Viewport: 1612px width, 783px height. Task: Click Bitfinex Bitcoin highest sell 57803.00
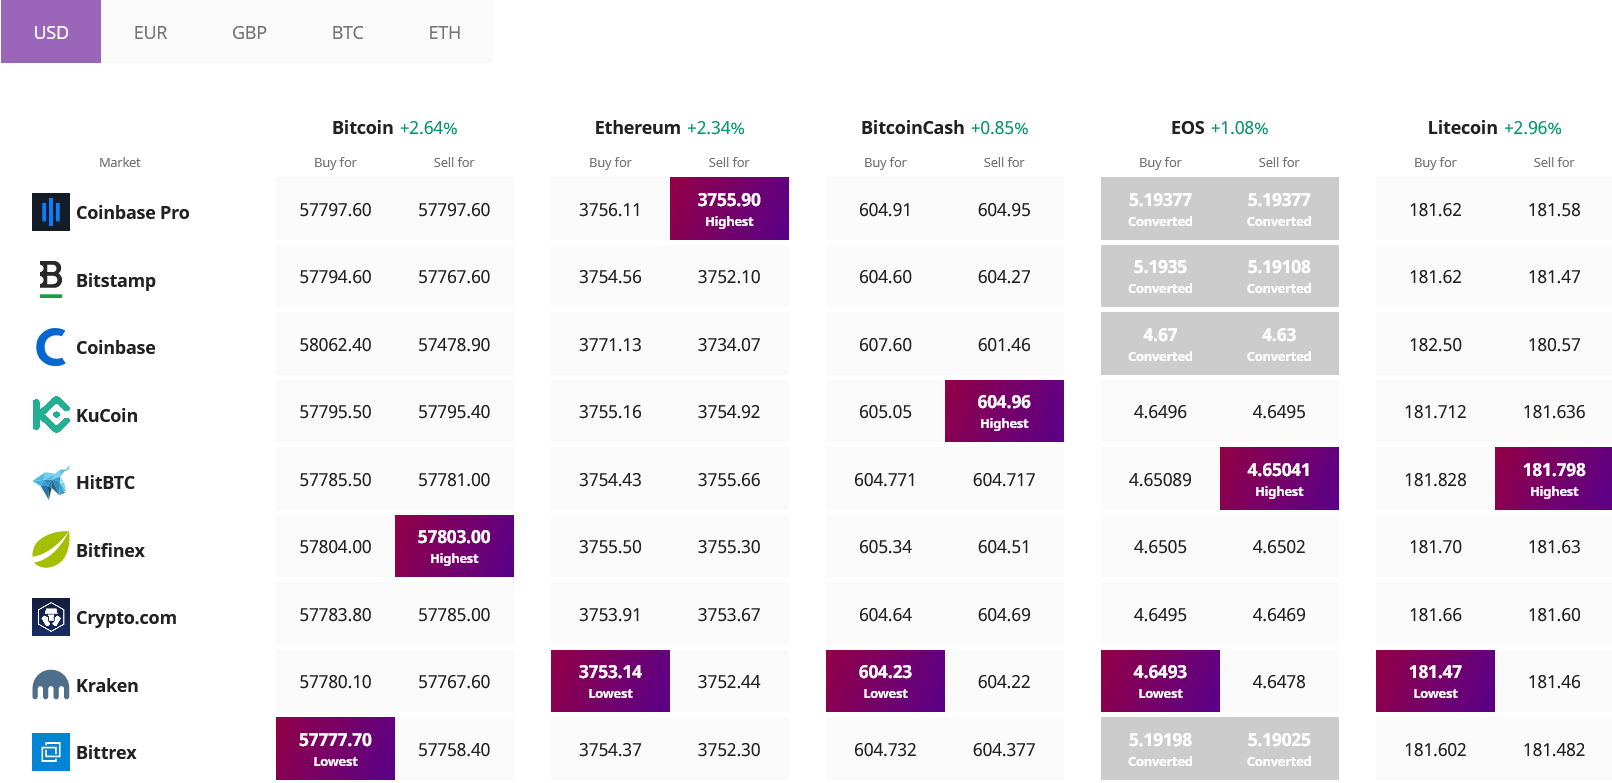(454, 546)
